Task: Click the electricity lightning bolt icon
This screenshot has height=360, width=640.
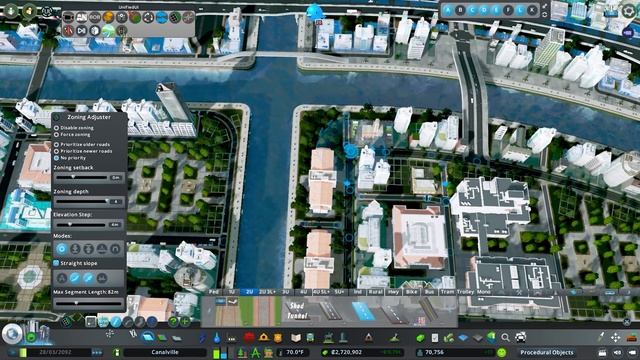Action: coord(203,338)
